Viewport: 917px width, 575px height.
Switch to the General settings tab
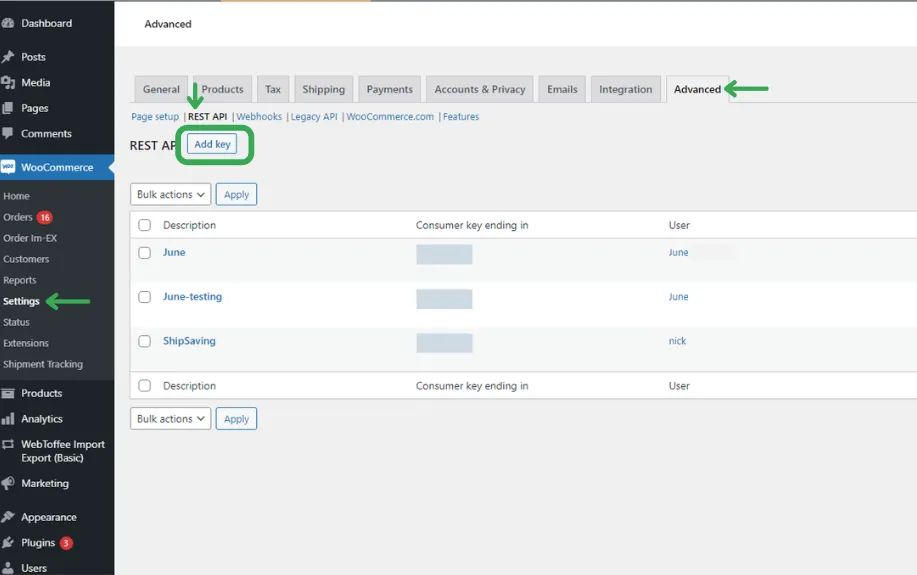pyautogui.click(x=161, y=89)
